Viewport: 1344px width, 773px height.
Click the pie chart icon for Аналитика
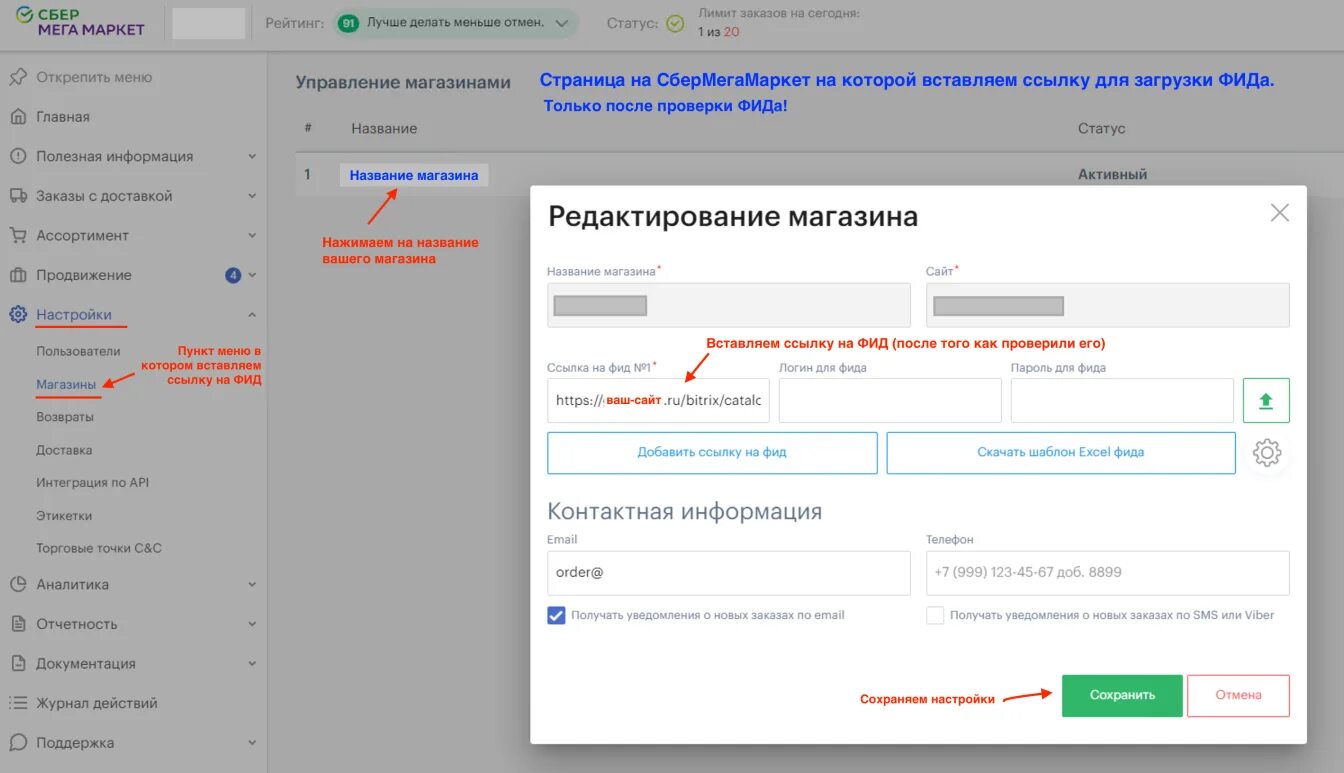[17, 584]
